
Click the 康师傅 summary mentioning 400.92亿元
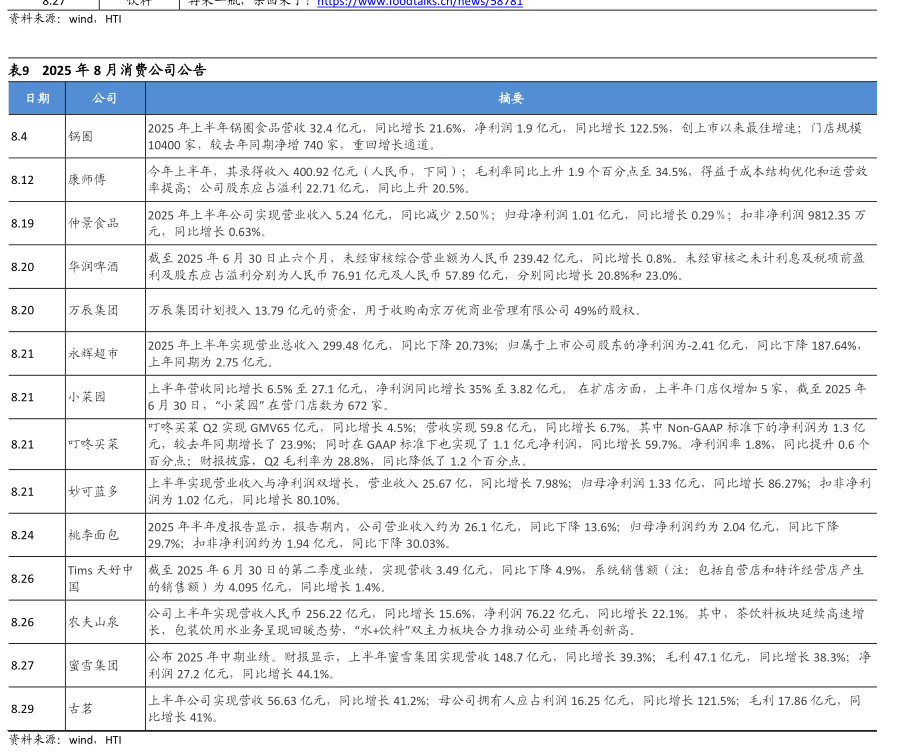508,180
